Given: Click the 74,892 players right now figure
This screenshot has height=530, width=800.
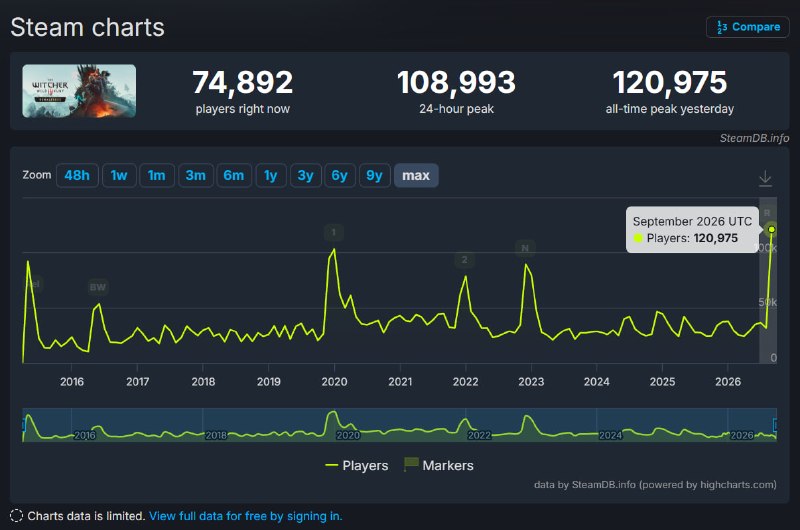Looking at the screenshot, I should (x=243, y=82).
